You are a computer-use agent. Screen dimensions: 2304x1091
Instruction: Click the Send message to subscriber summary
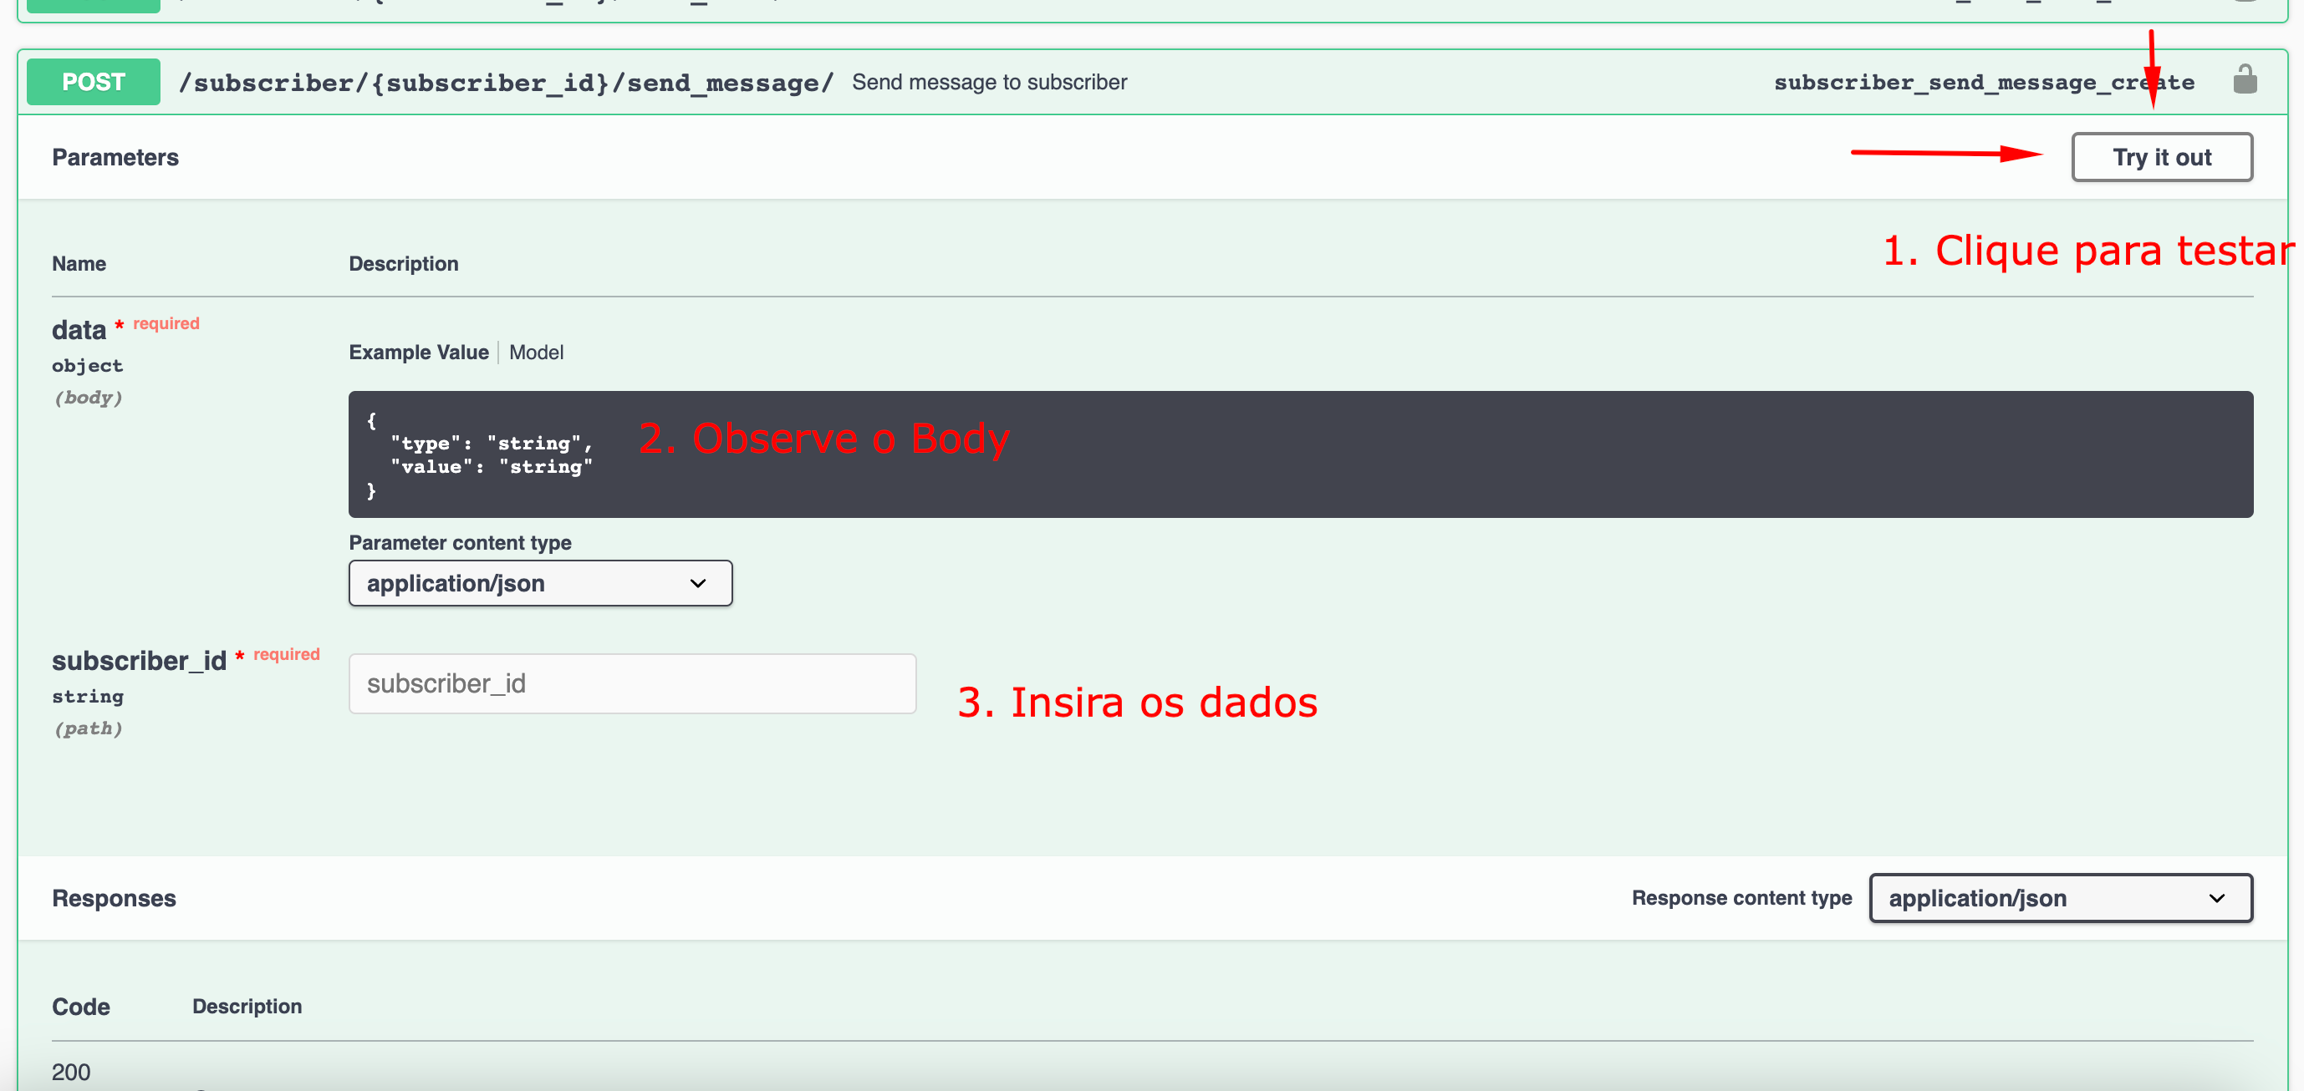[989, 82]
